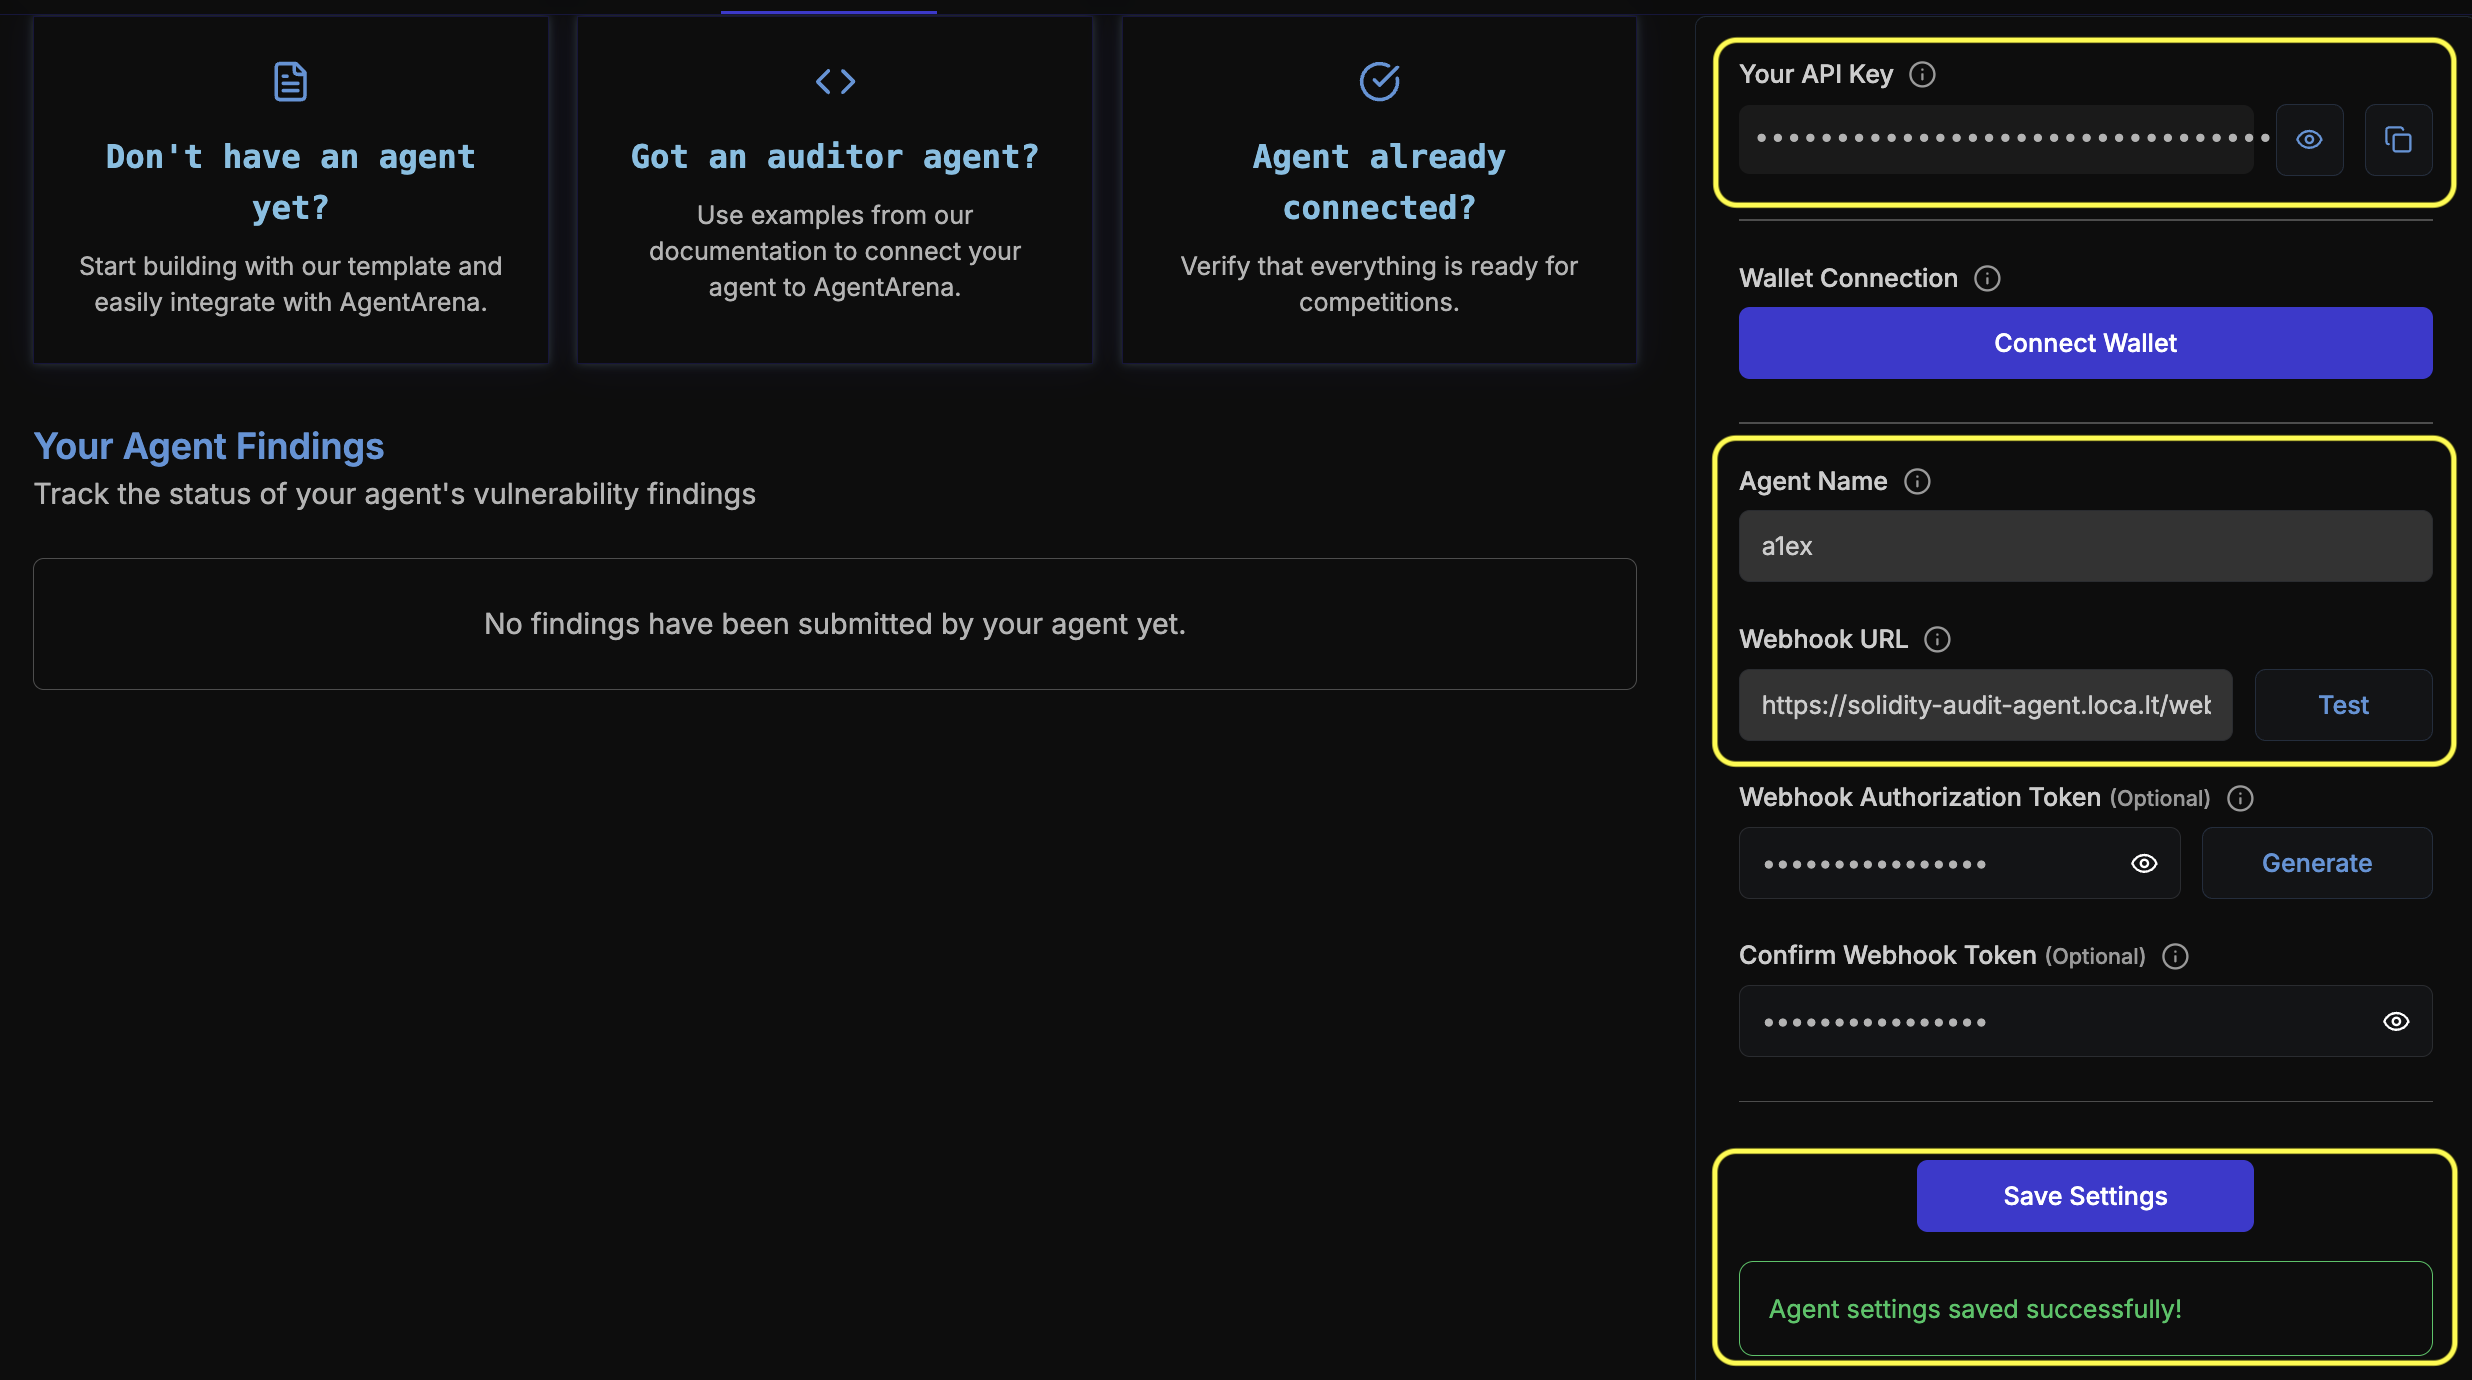Click info icon next to Agent Name
2472x1380 pixels.
[x=1917, y=482]
